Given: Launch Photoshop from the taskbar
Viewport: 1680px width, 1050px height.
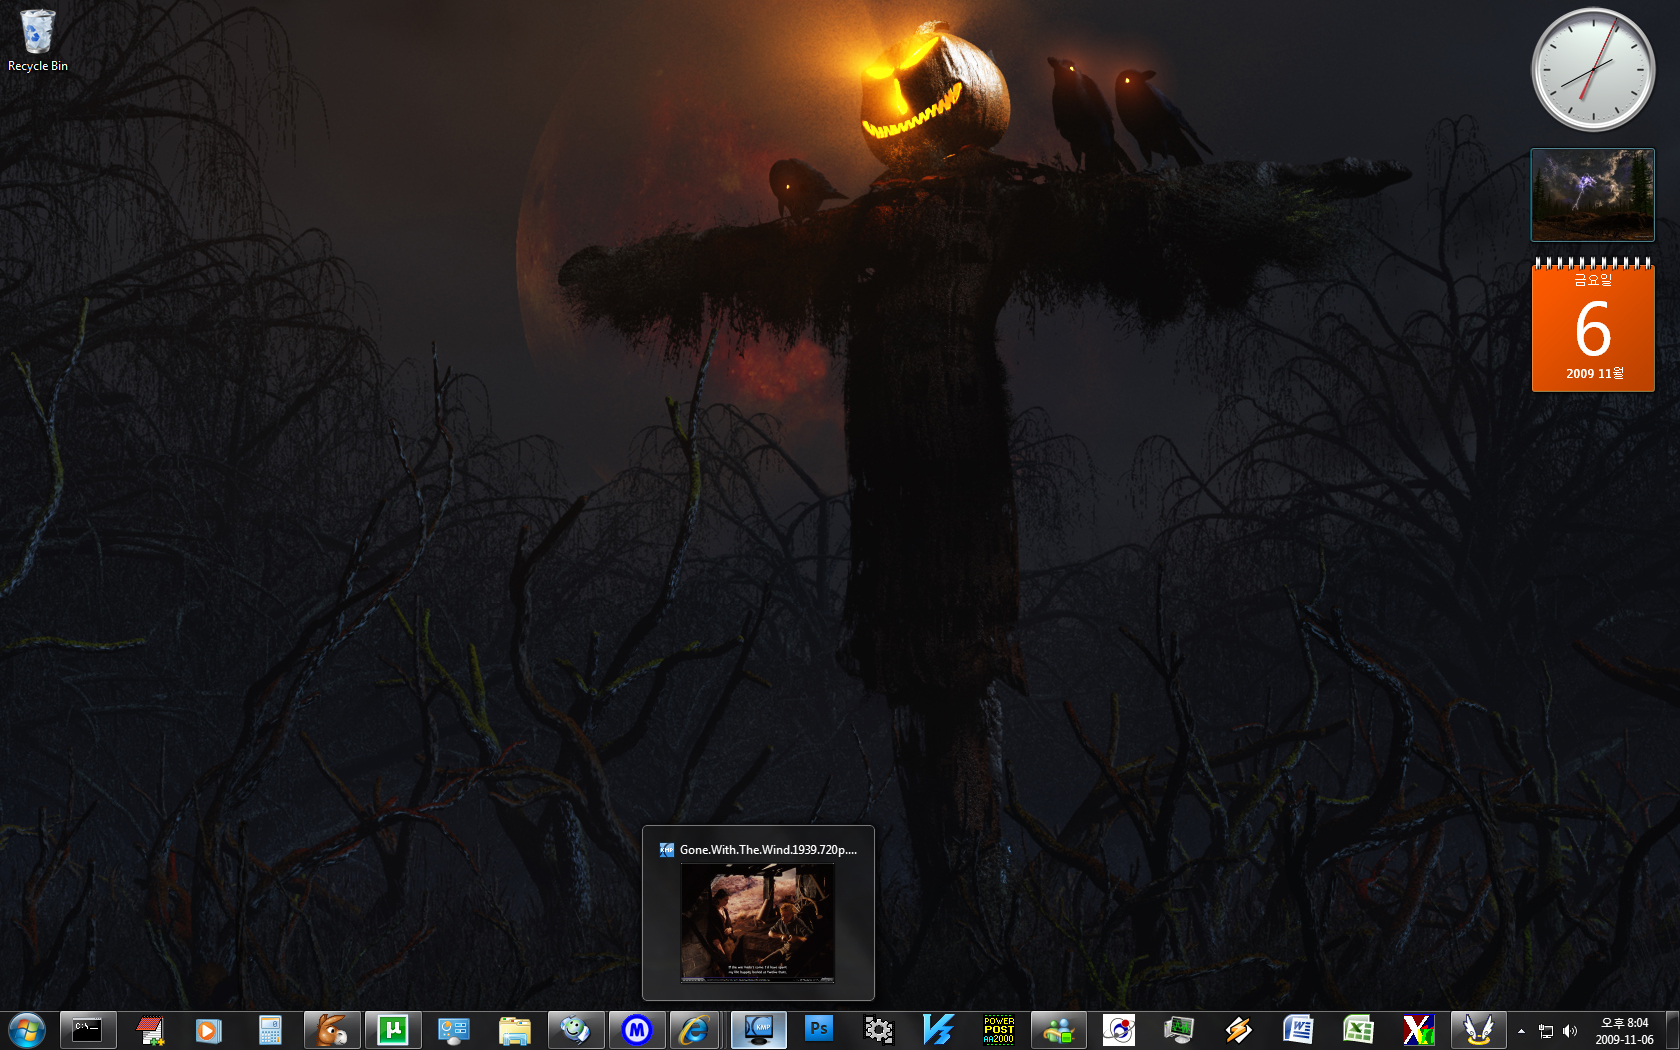Looking at the screenshot, I should [x=819, y=1030].
